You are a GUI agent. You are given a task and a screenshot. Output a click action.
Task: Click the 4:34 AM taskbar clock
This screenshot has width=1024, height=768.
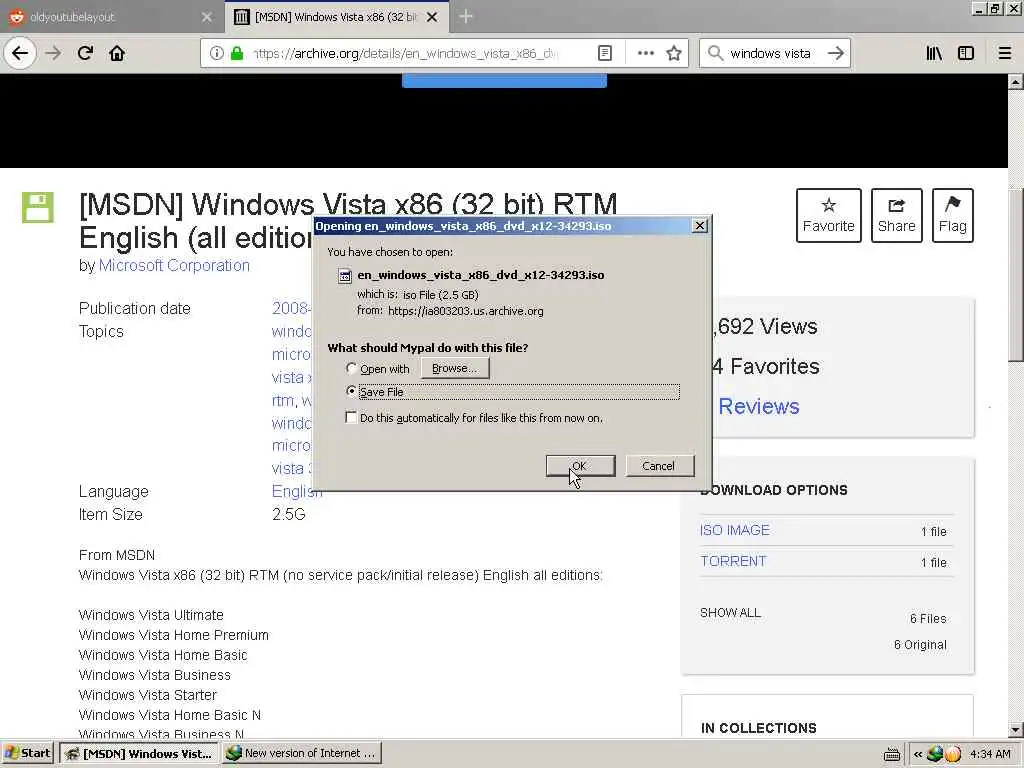tap(990, 754)
